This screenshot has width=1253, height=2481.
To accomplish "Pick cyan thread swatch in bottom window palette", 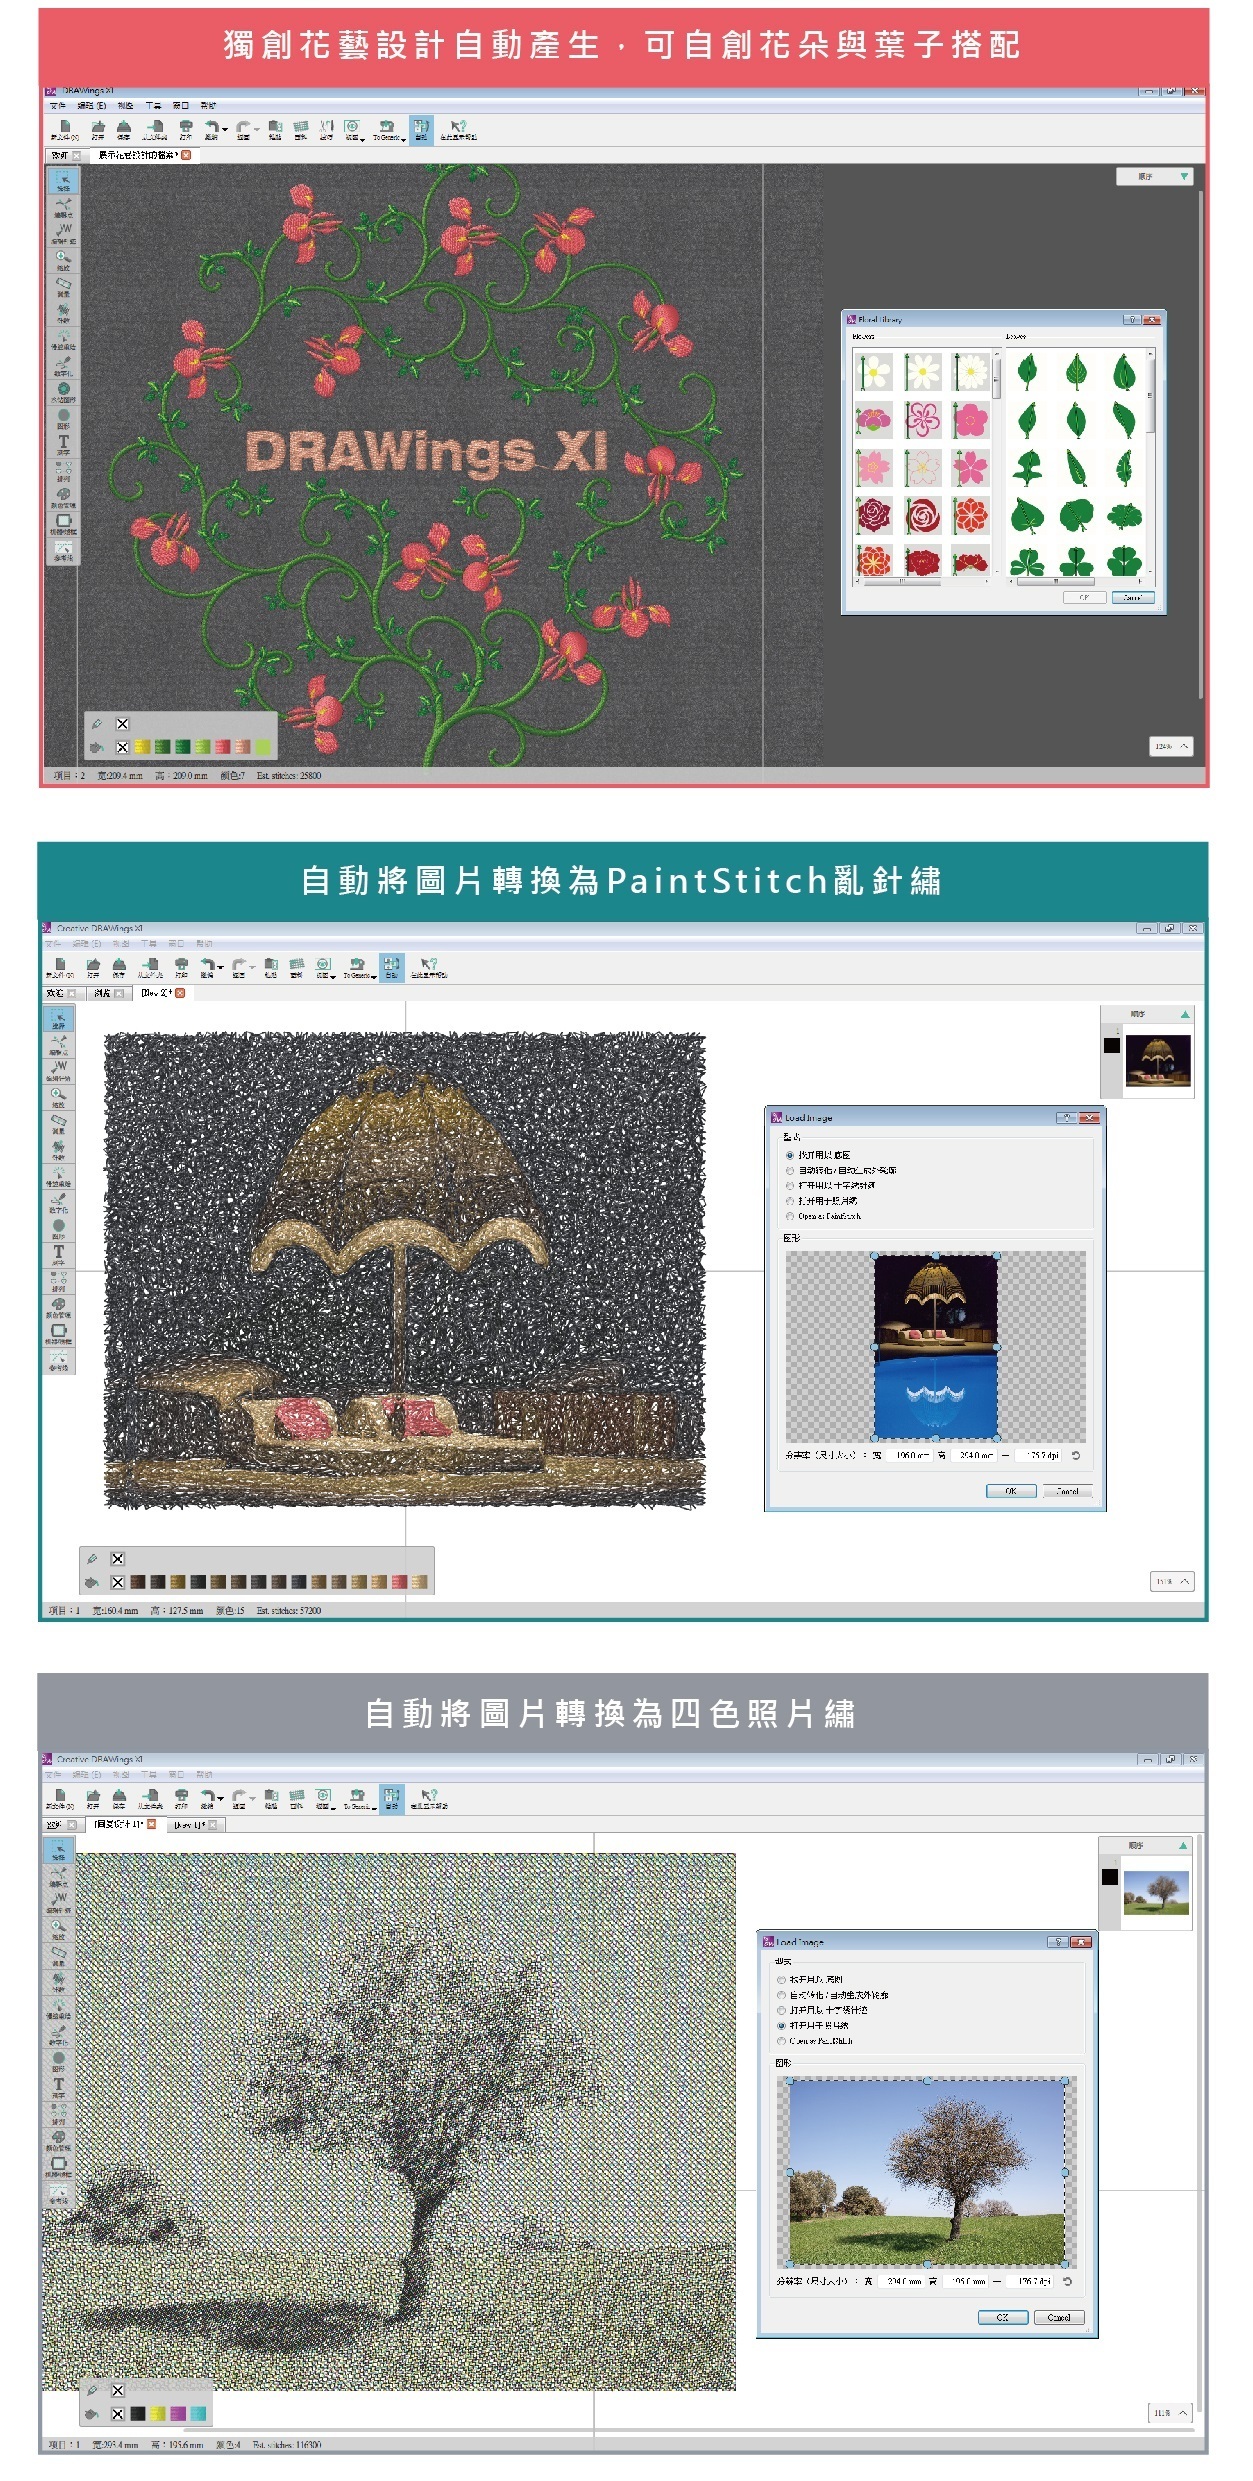I will point(198,2413).
